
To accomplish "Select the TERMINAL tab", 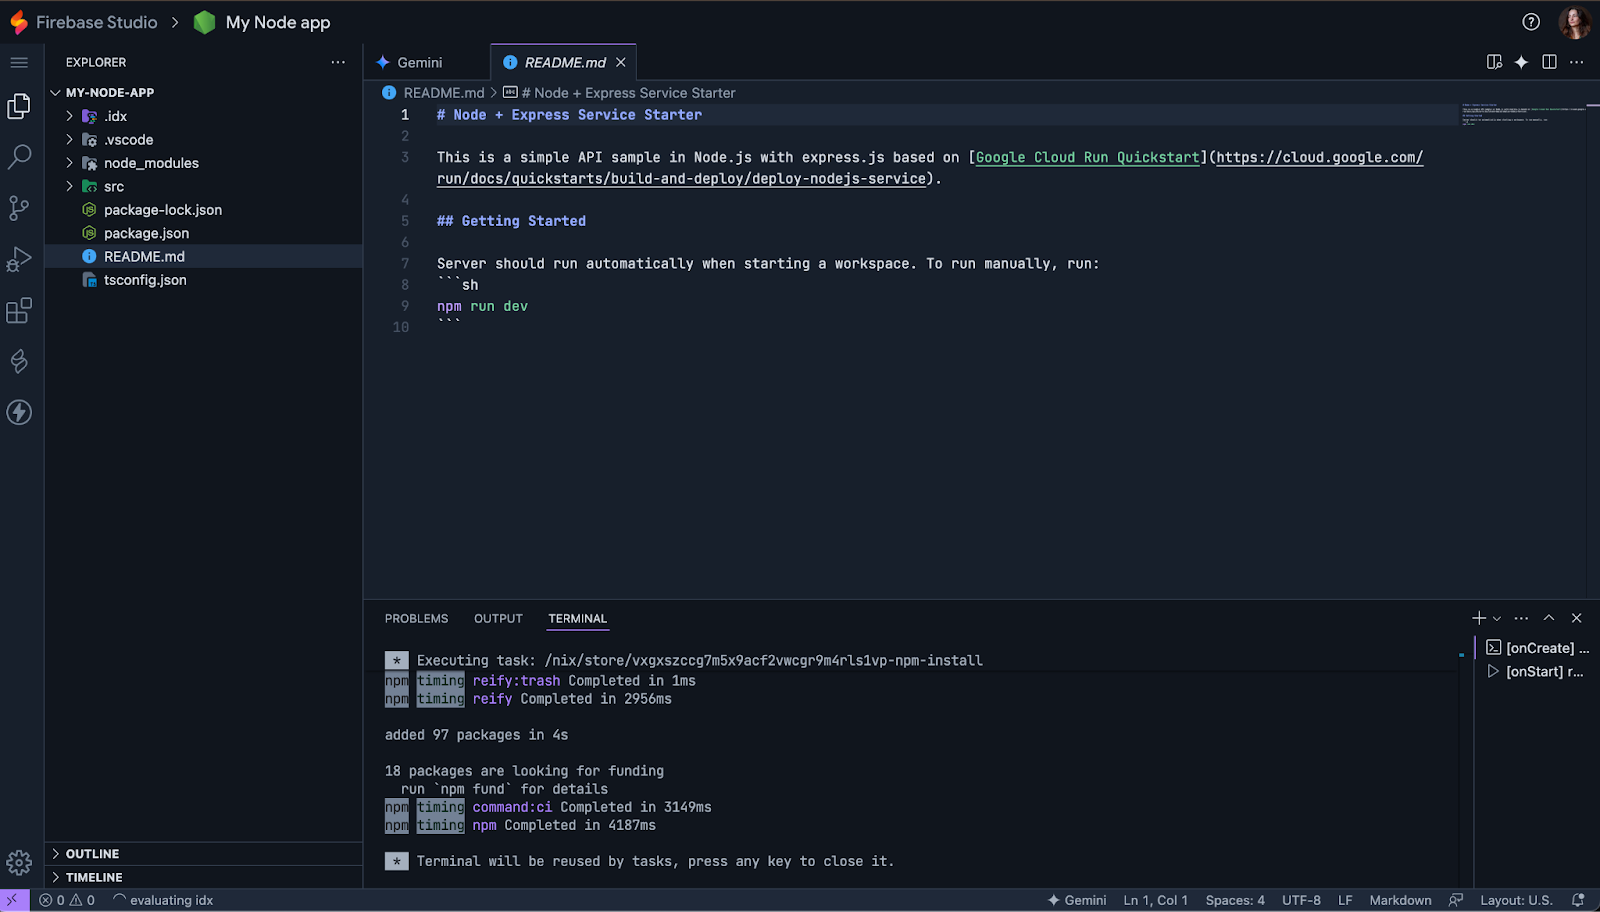I will (577, 618).
